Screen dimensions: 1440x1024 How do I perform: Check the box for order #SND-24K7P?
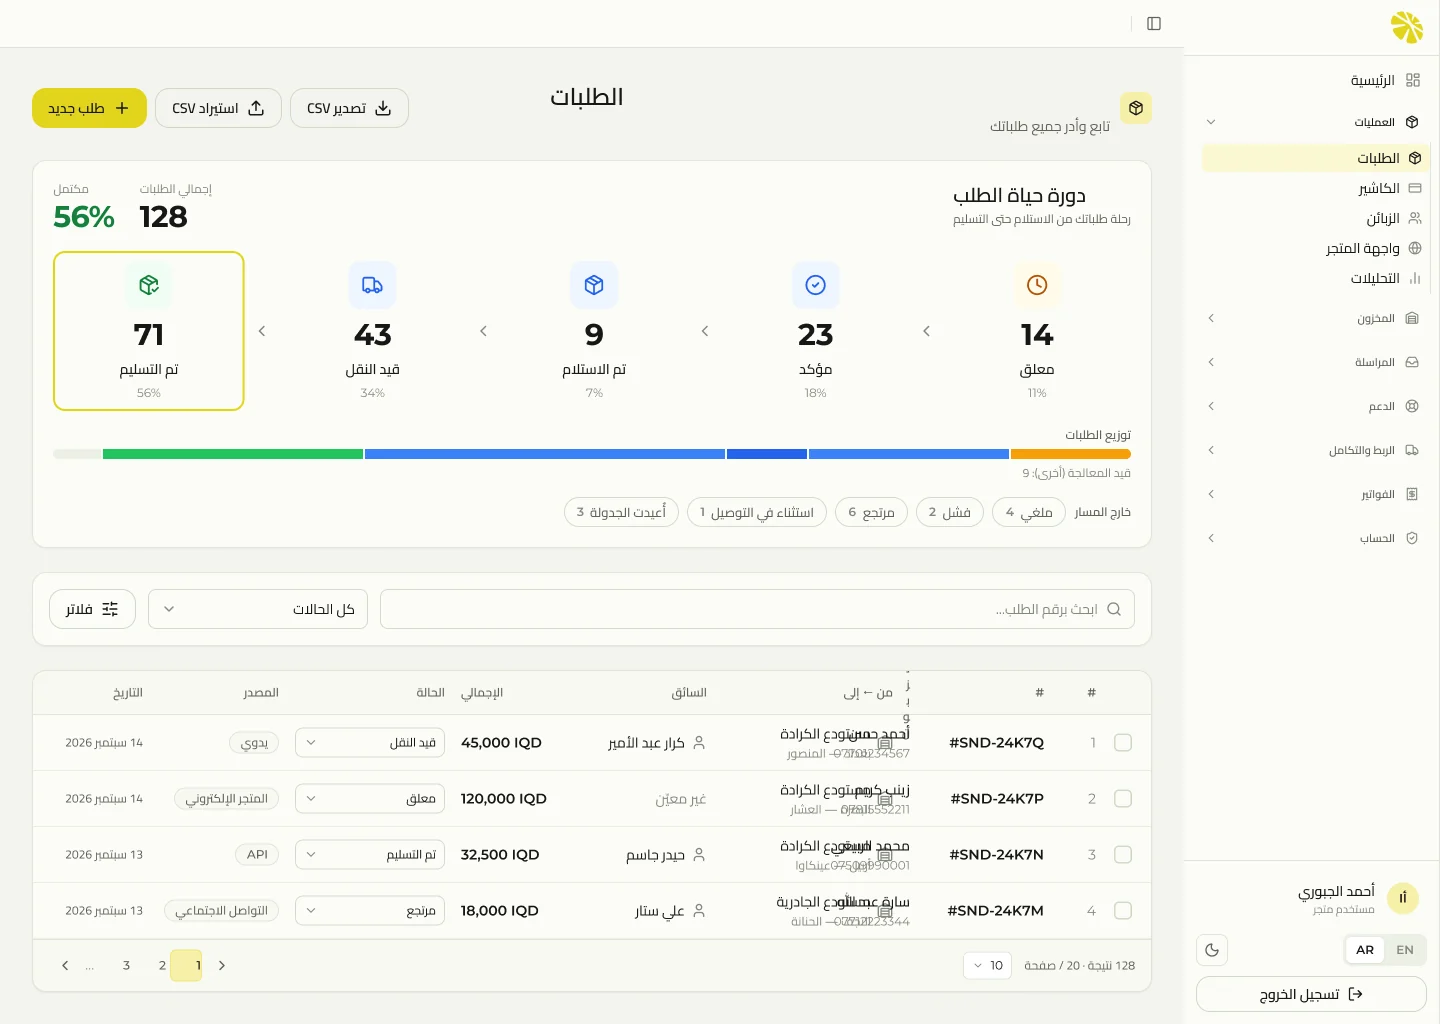tap(1123, 799)
